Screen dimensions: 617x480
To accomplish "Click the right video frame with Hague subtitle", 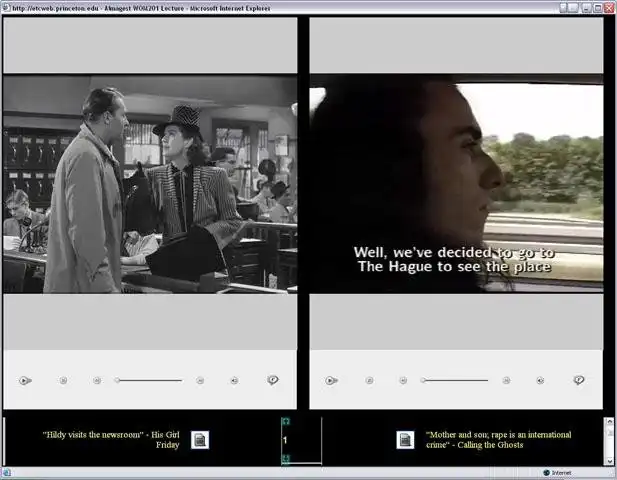I will pyautogui.click(x=456, y=183).
